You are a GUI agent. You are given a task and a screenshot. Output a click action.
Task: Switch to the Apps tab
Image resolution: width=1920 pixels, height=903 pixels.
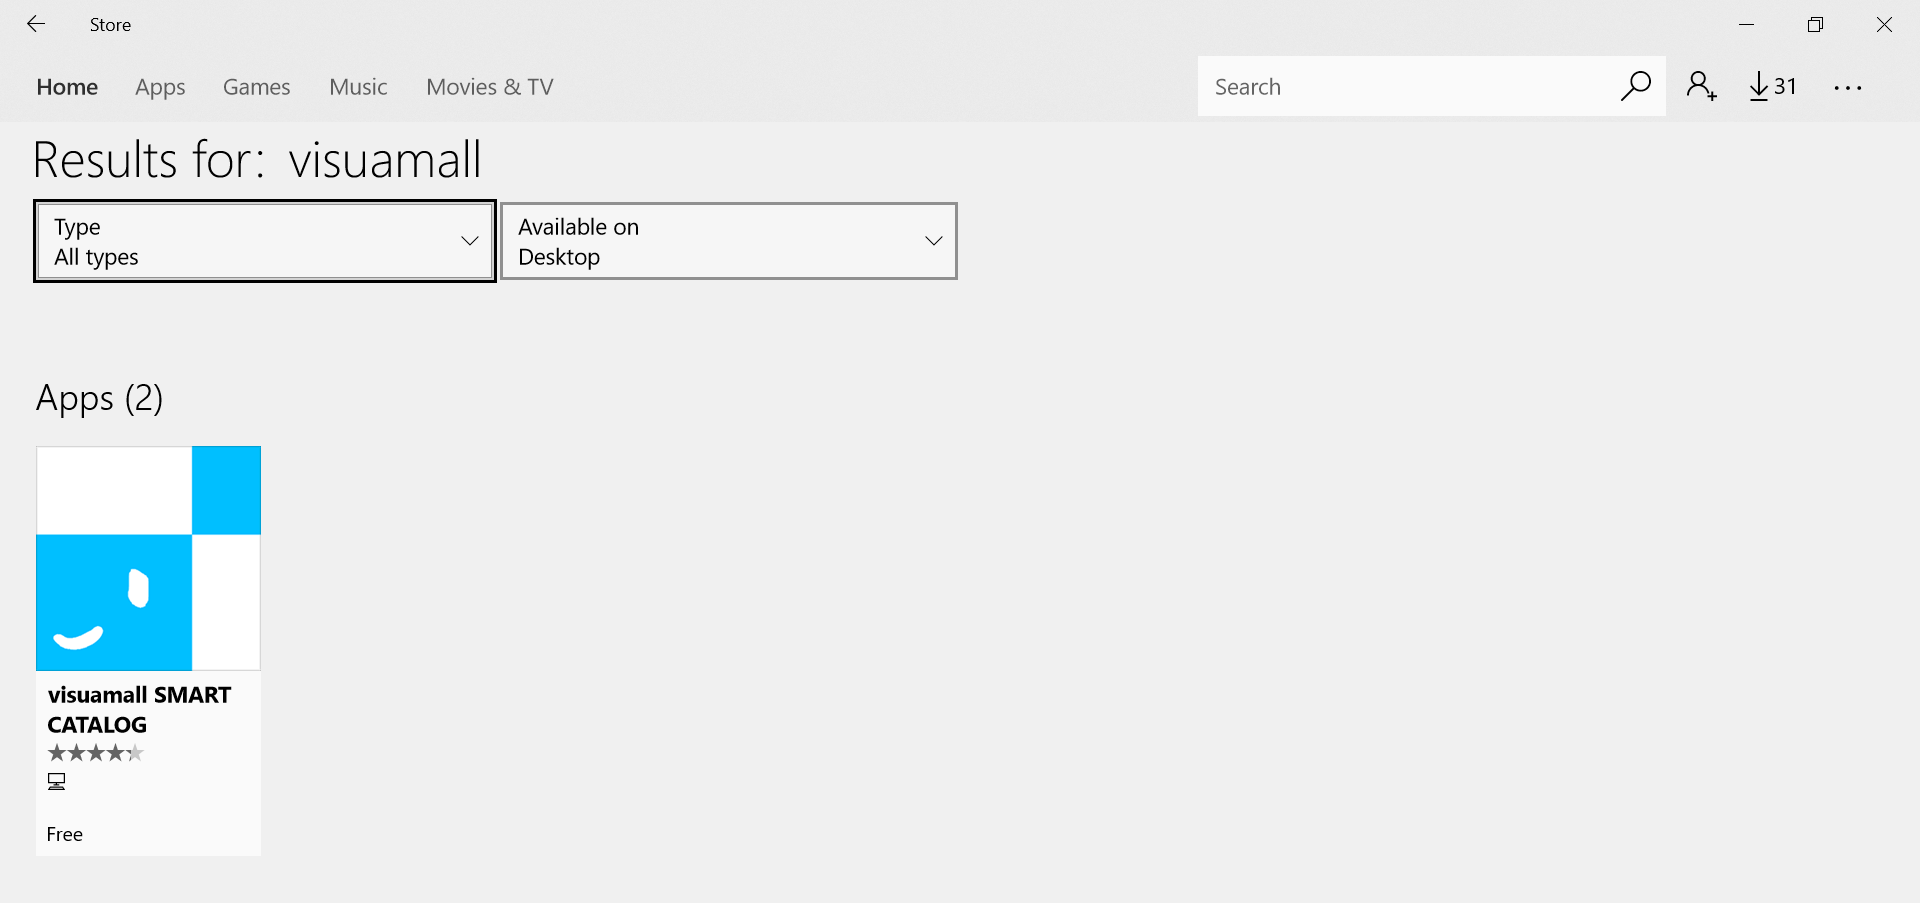(160, 87)
